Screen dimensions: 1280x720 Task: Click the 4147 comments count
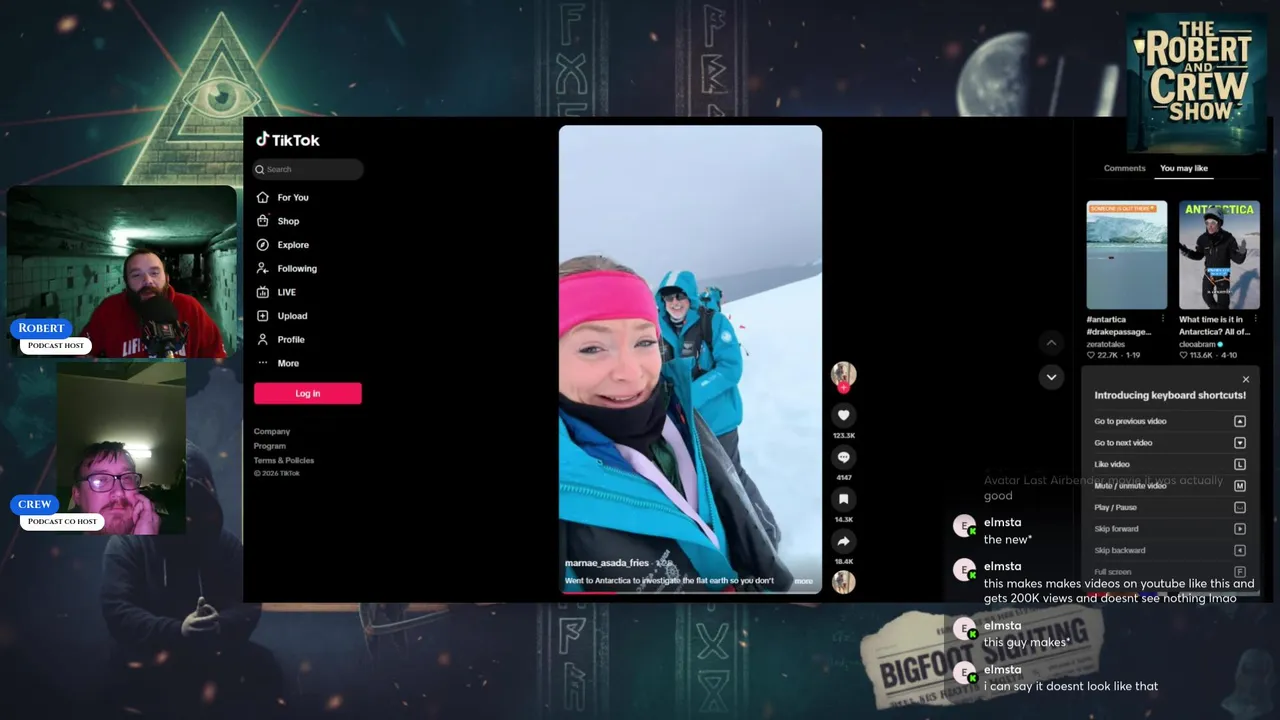click(x=843, y=478)
